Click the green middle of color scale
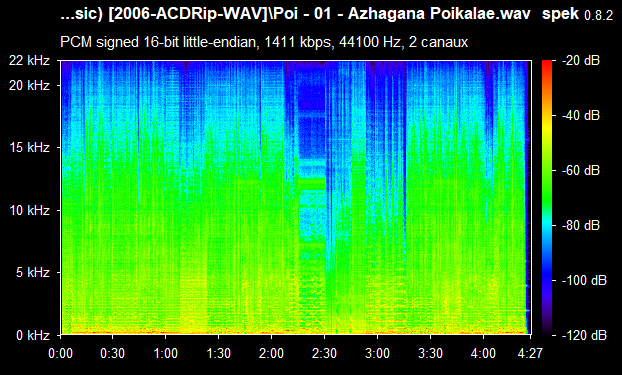The image size is (622, 375). coord(547,171)
